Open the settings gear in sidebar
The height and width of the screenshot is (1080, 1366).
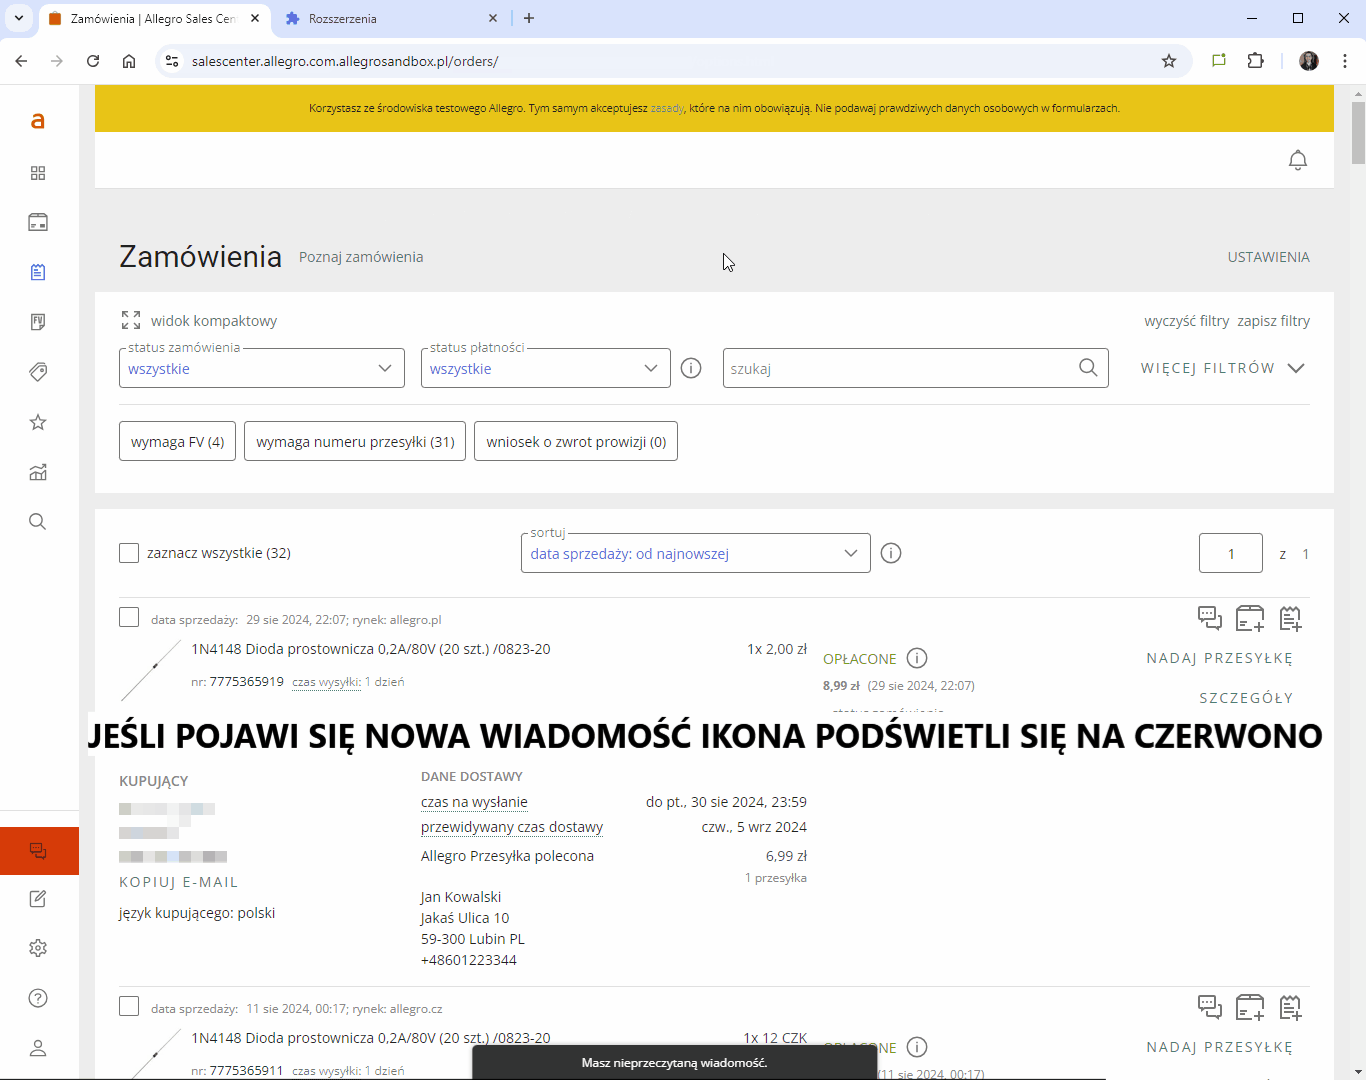(38, 947)
